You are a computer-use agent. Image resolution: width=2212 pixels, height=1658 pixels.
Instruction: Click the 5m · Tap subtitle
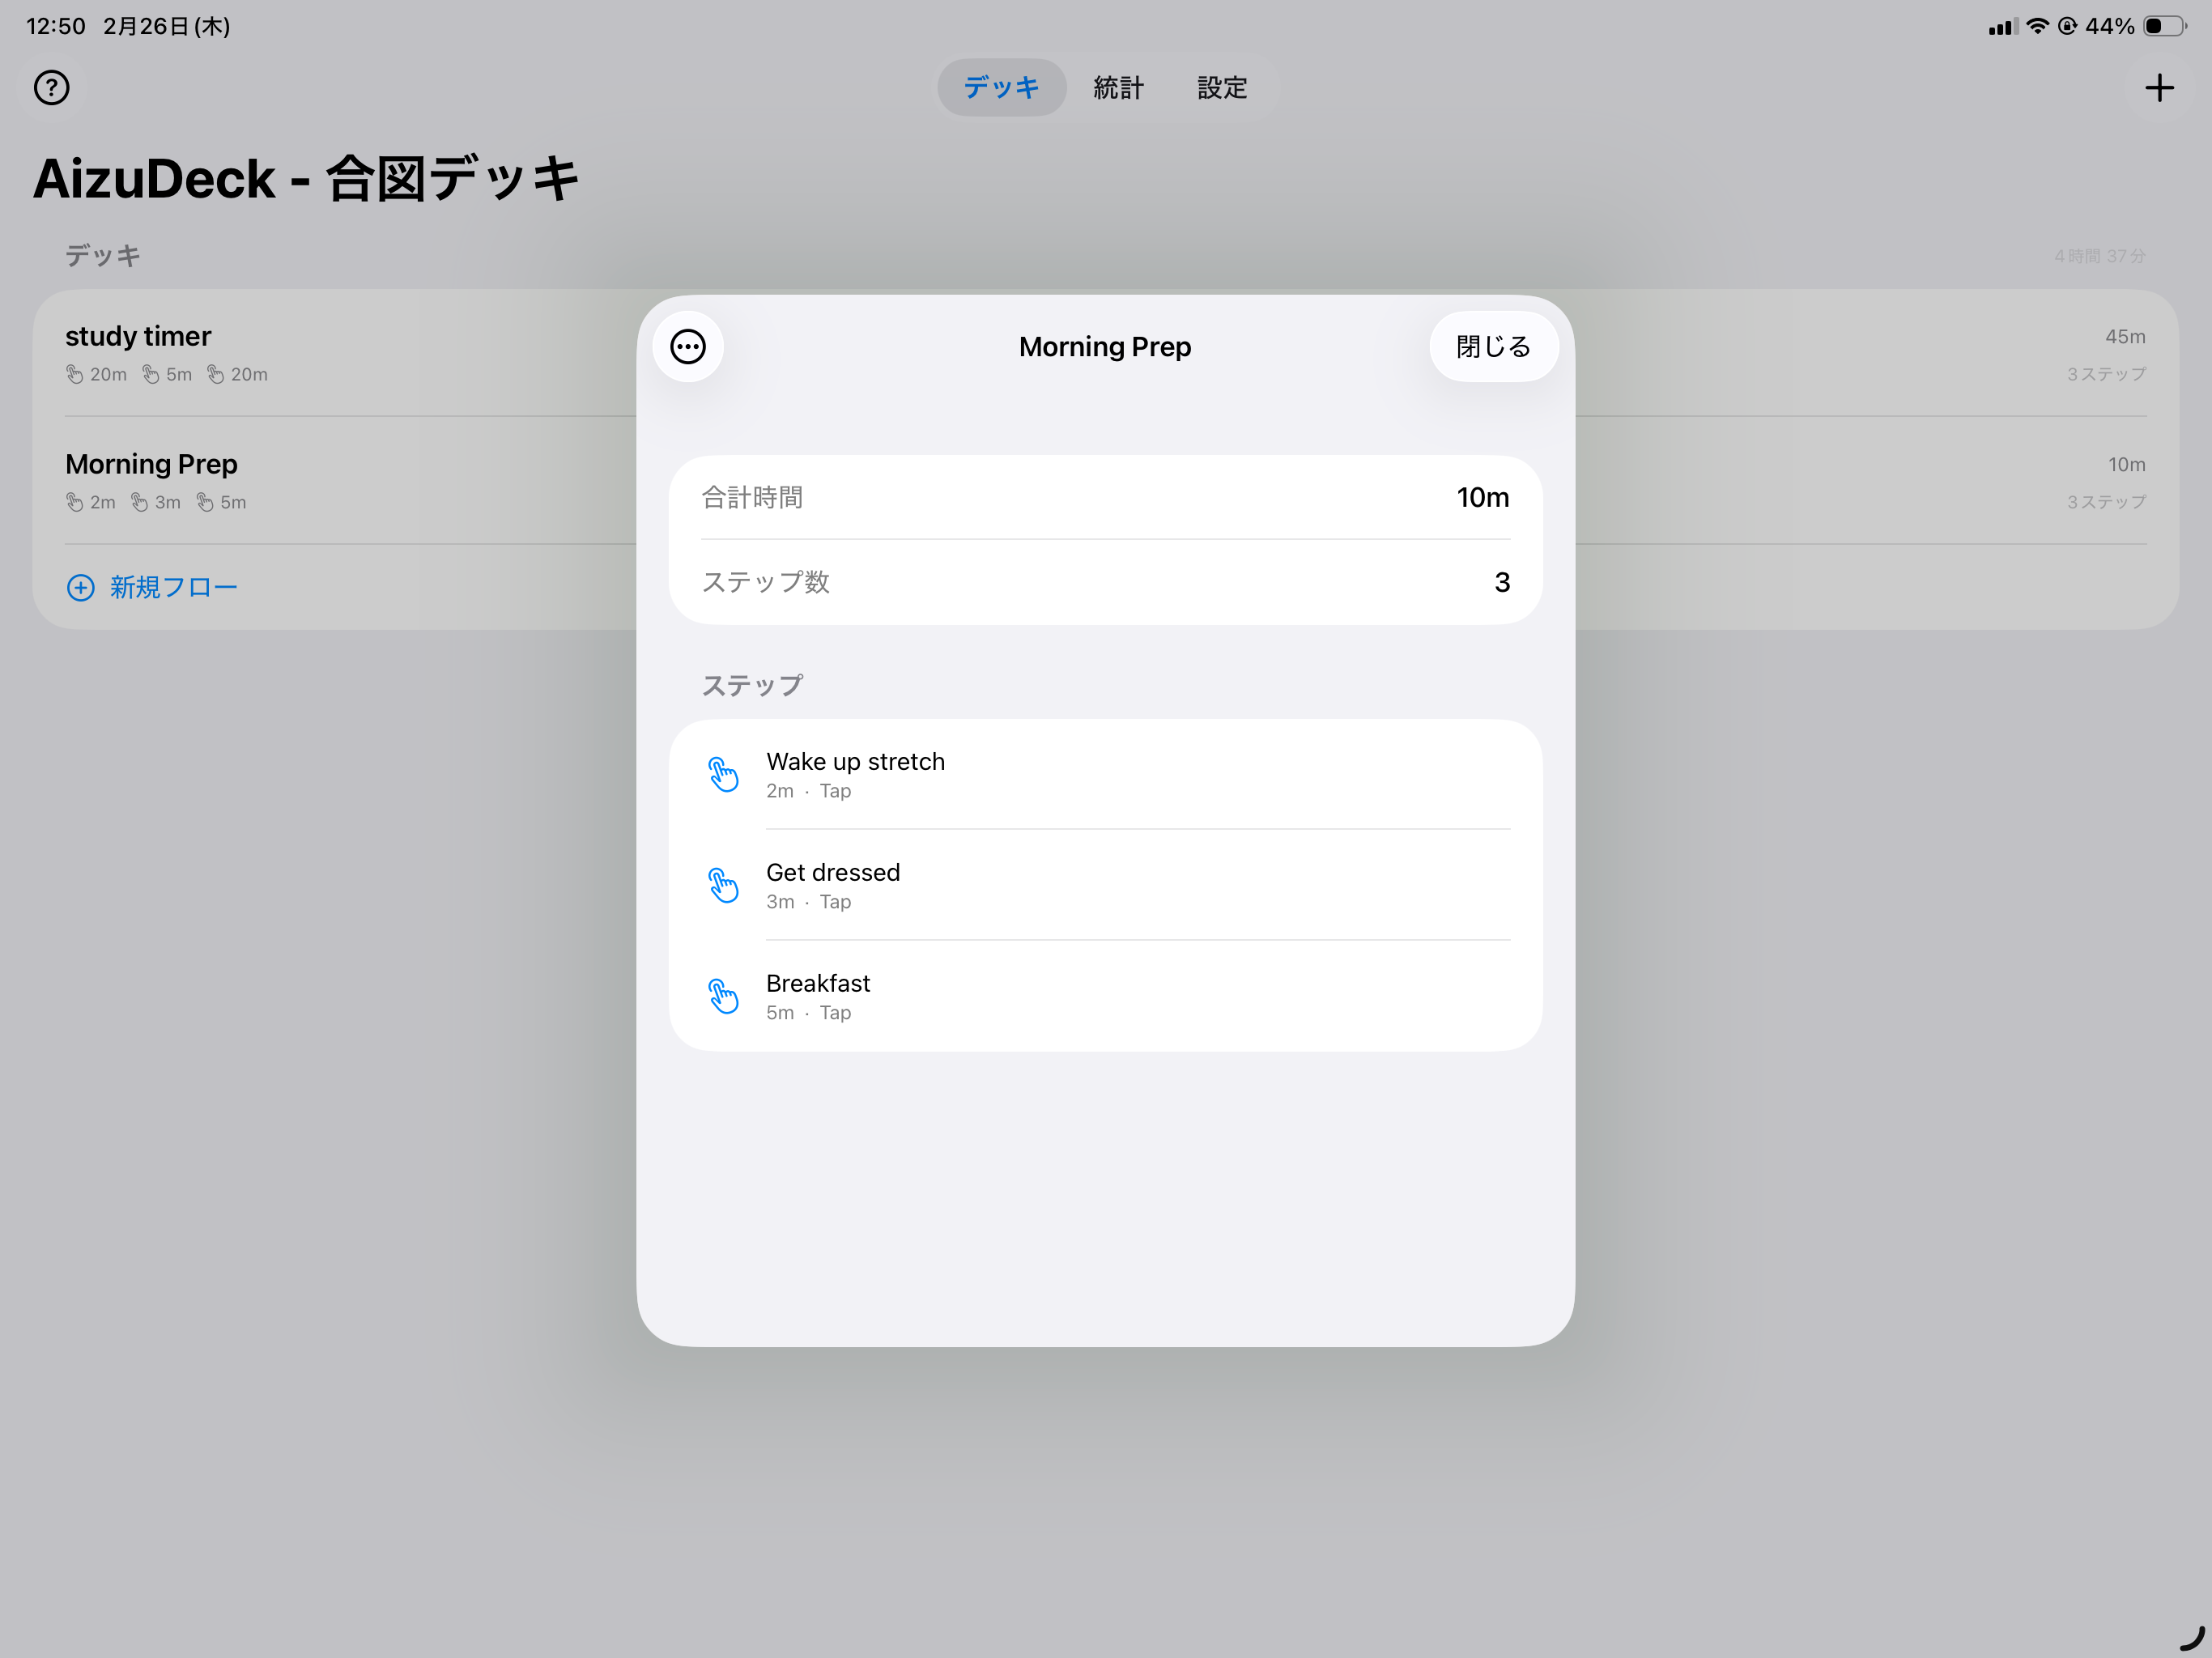point(808,1013)
